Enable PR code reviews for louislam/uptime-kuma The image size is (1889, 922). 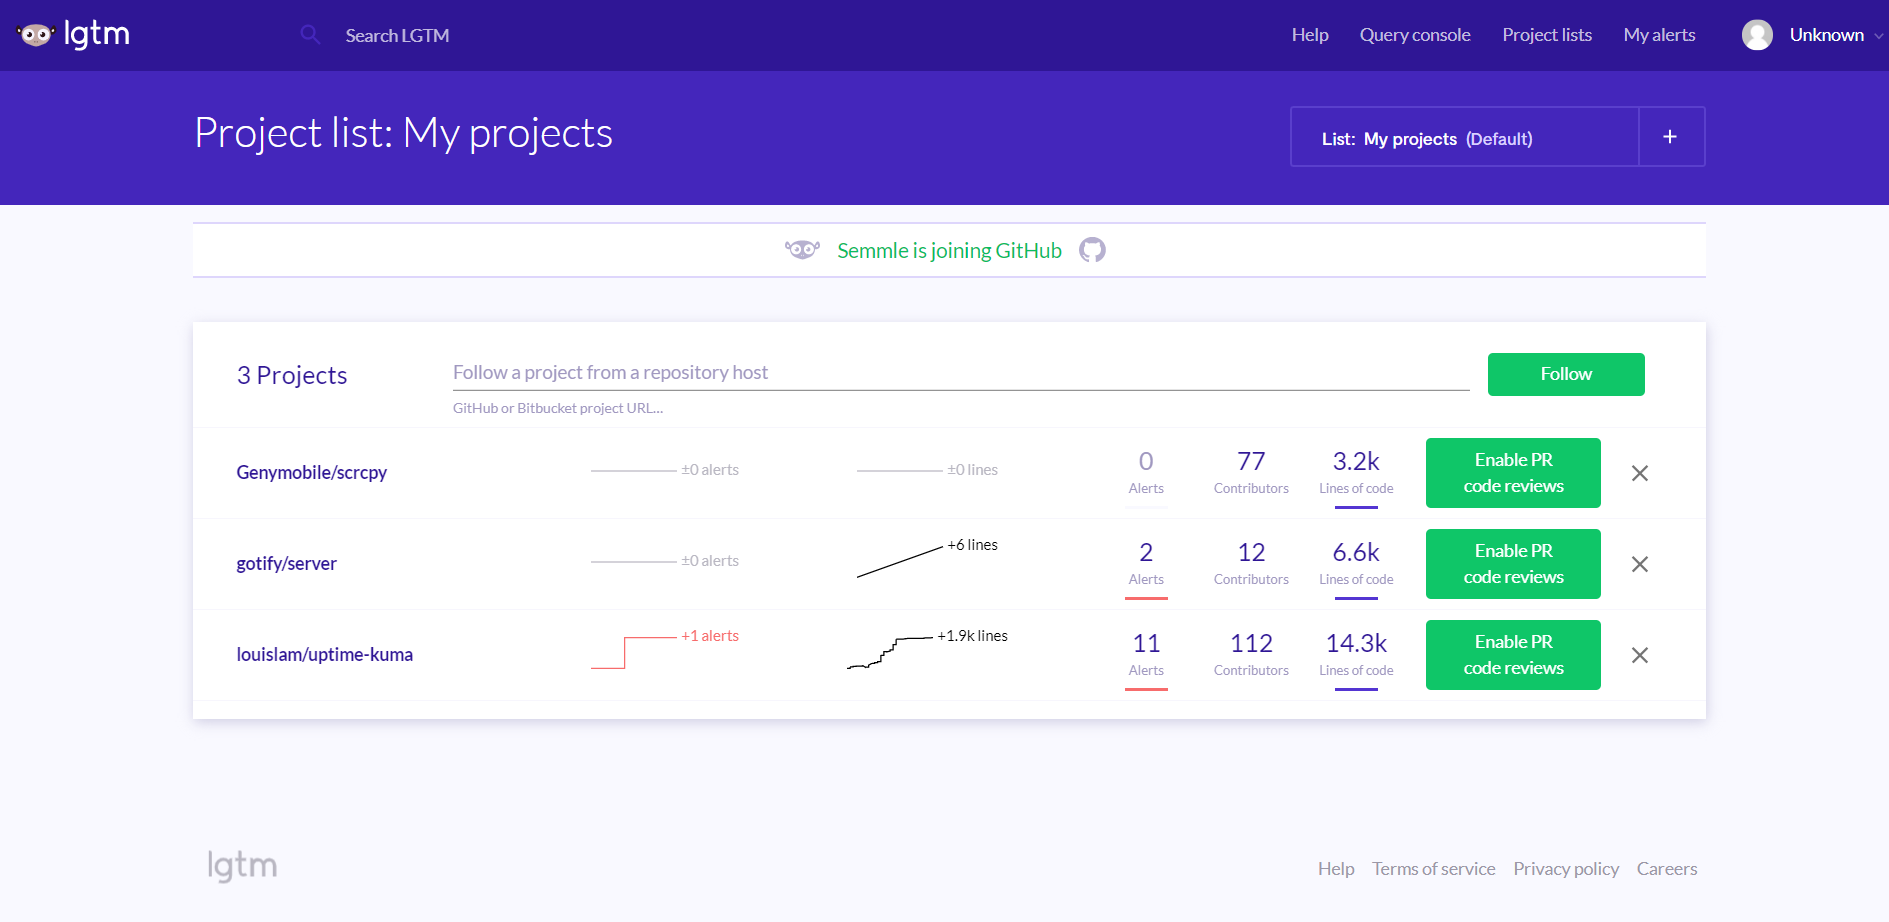pyautogui.click(x=1513, y=655)
